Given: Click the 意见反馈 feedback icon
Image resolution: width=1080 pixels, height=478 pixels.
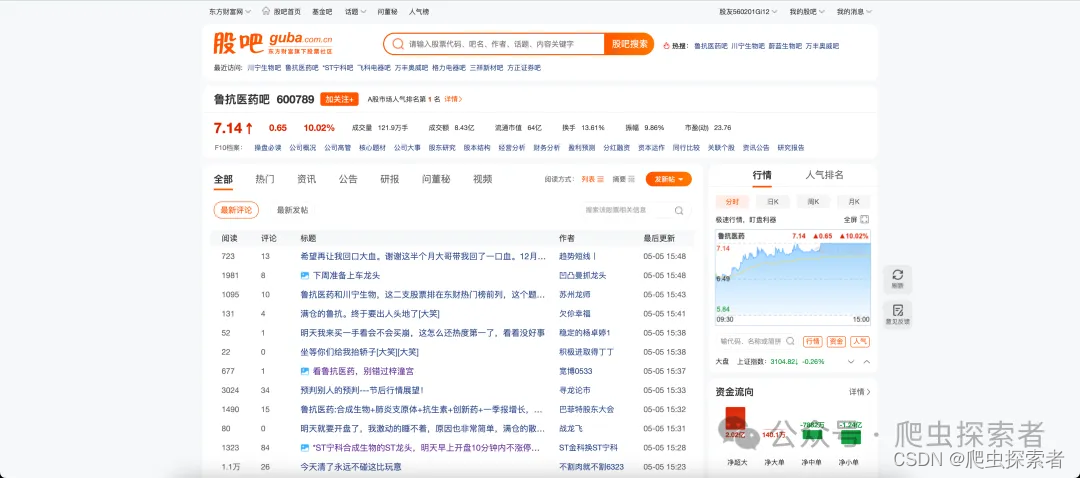Looking at the screenshot, I should tap(897, 310).
